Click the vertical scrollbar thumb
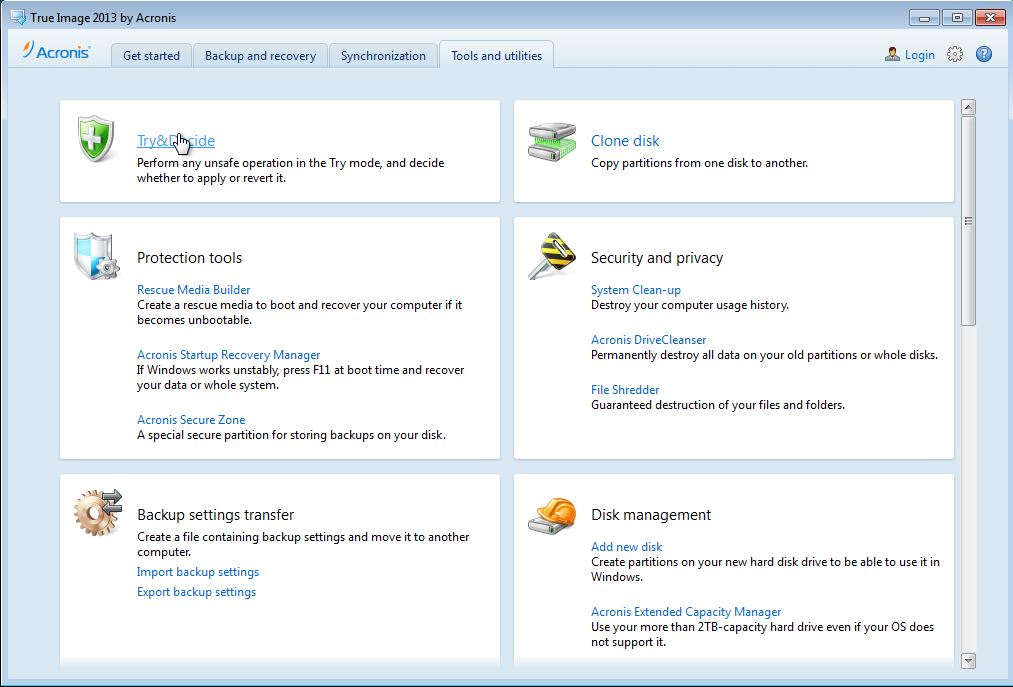The width and height of the screenshot is (1013, 687). [x=968, y=220]
